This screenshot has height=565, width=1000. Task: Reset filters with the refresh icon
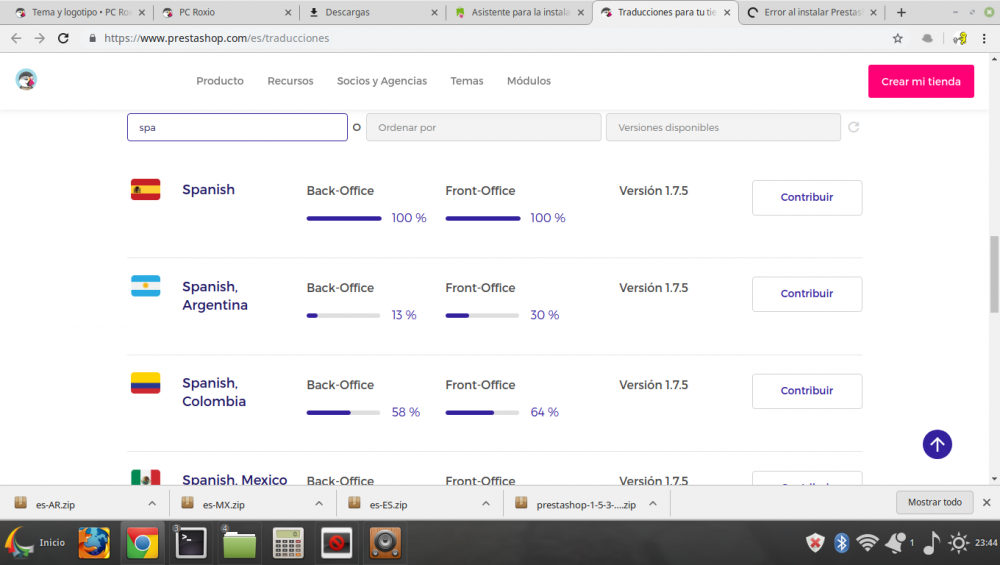853,127
